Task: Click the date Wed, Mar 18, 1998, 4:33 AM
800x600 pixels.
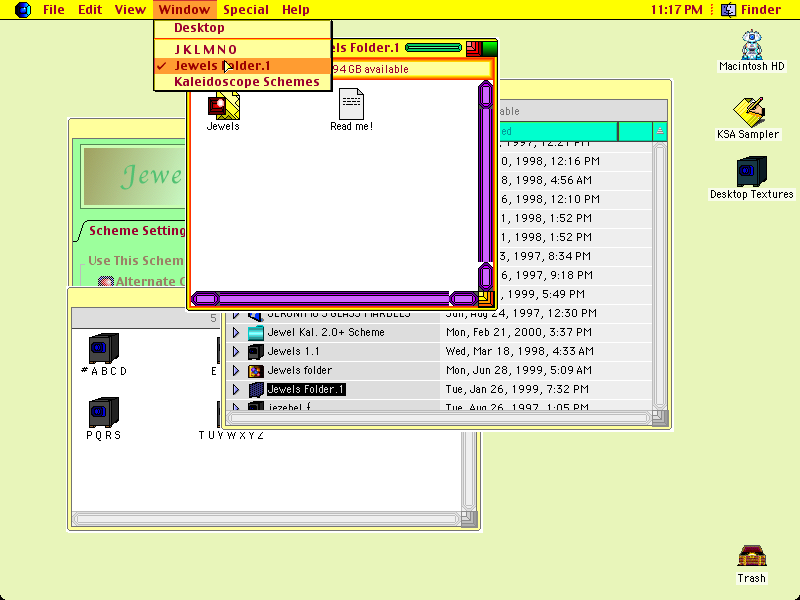Action: click(x=519, y=352)
